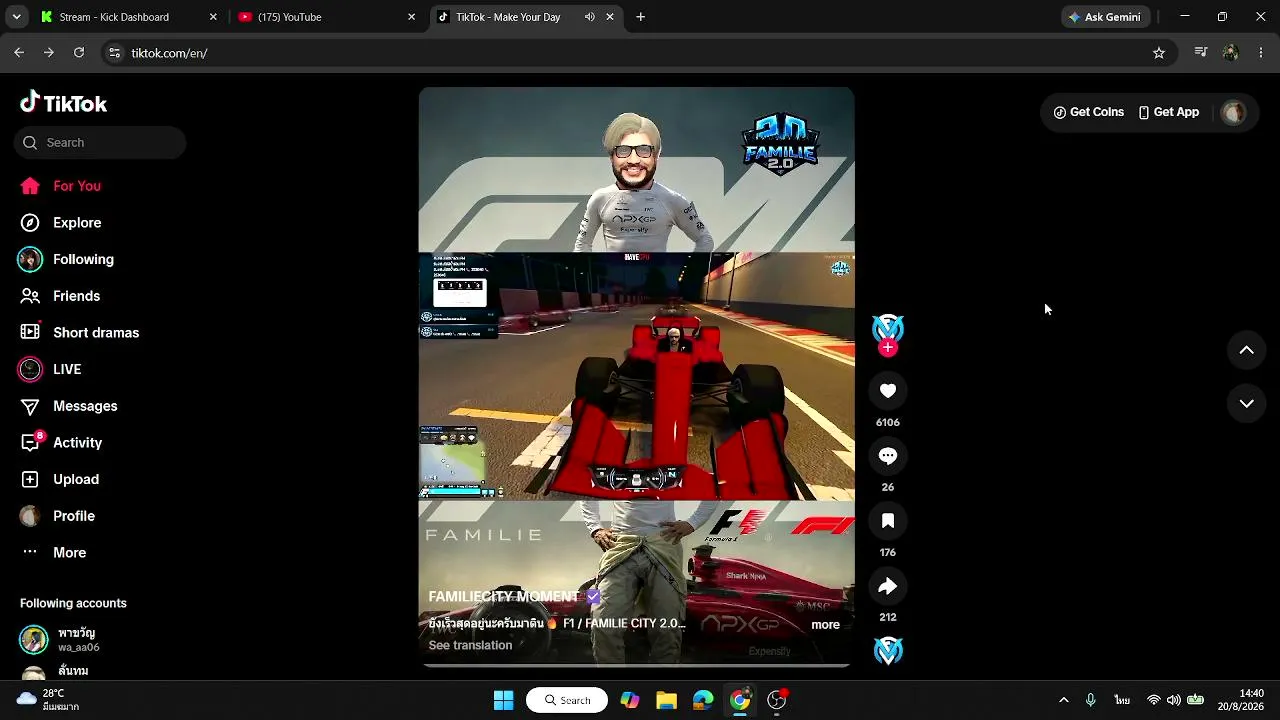Click See translation under the caption
The height and width of the screenshot is (720, 1280).
click(470, 645)
